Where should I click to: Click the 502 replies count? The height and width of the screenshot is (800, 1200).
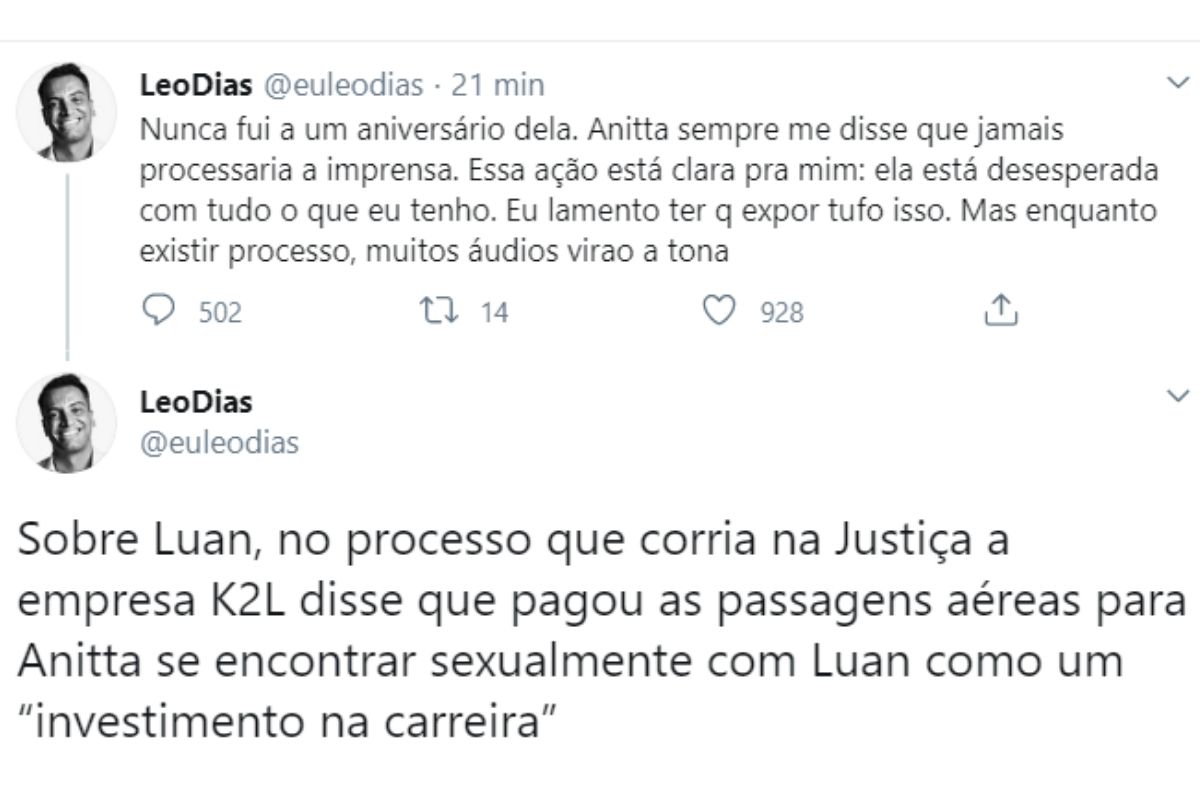click(x=220, y=314)
